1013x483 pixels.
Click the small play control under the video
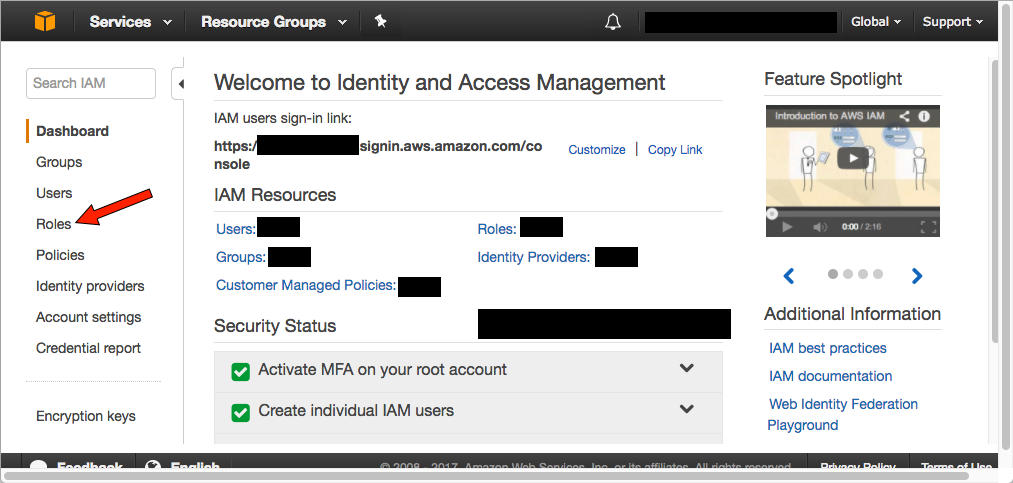787,227
